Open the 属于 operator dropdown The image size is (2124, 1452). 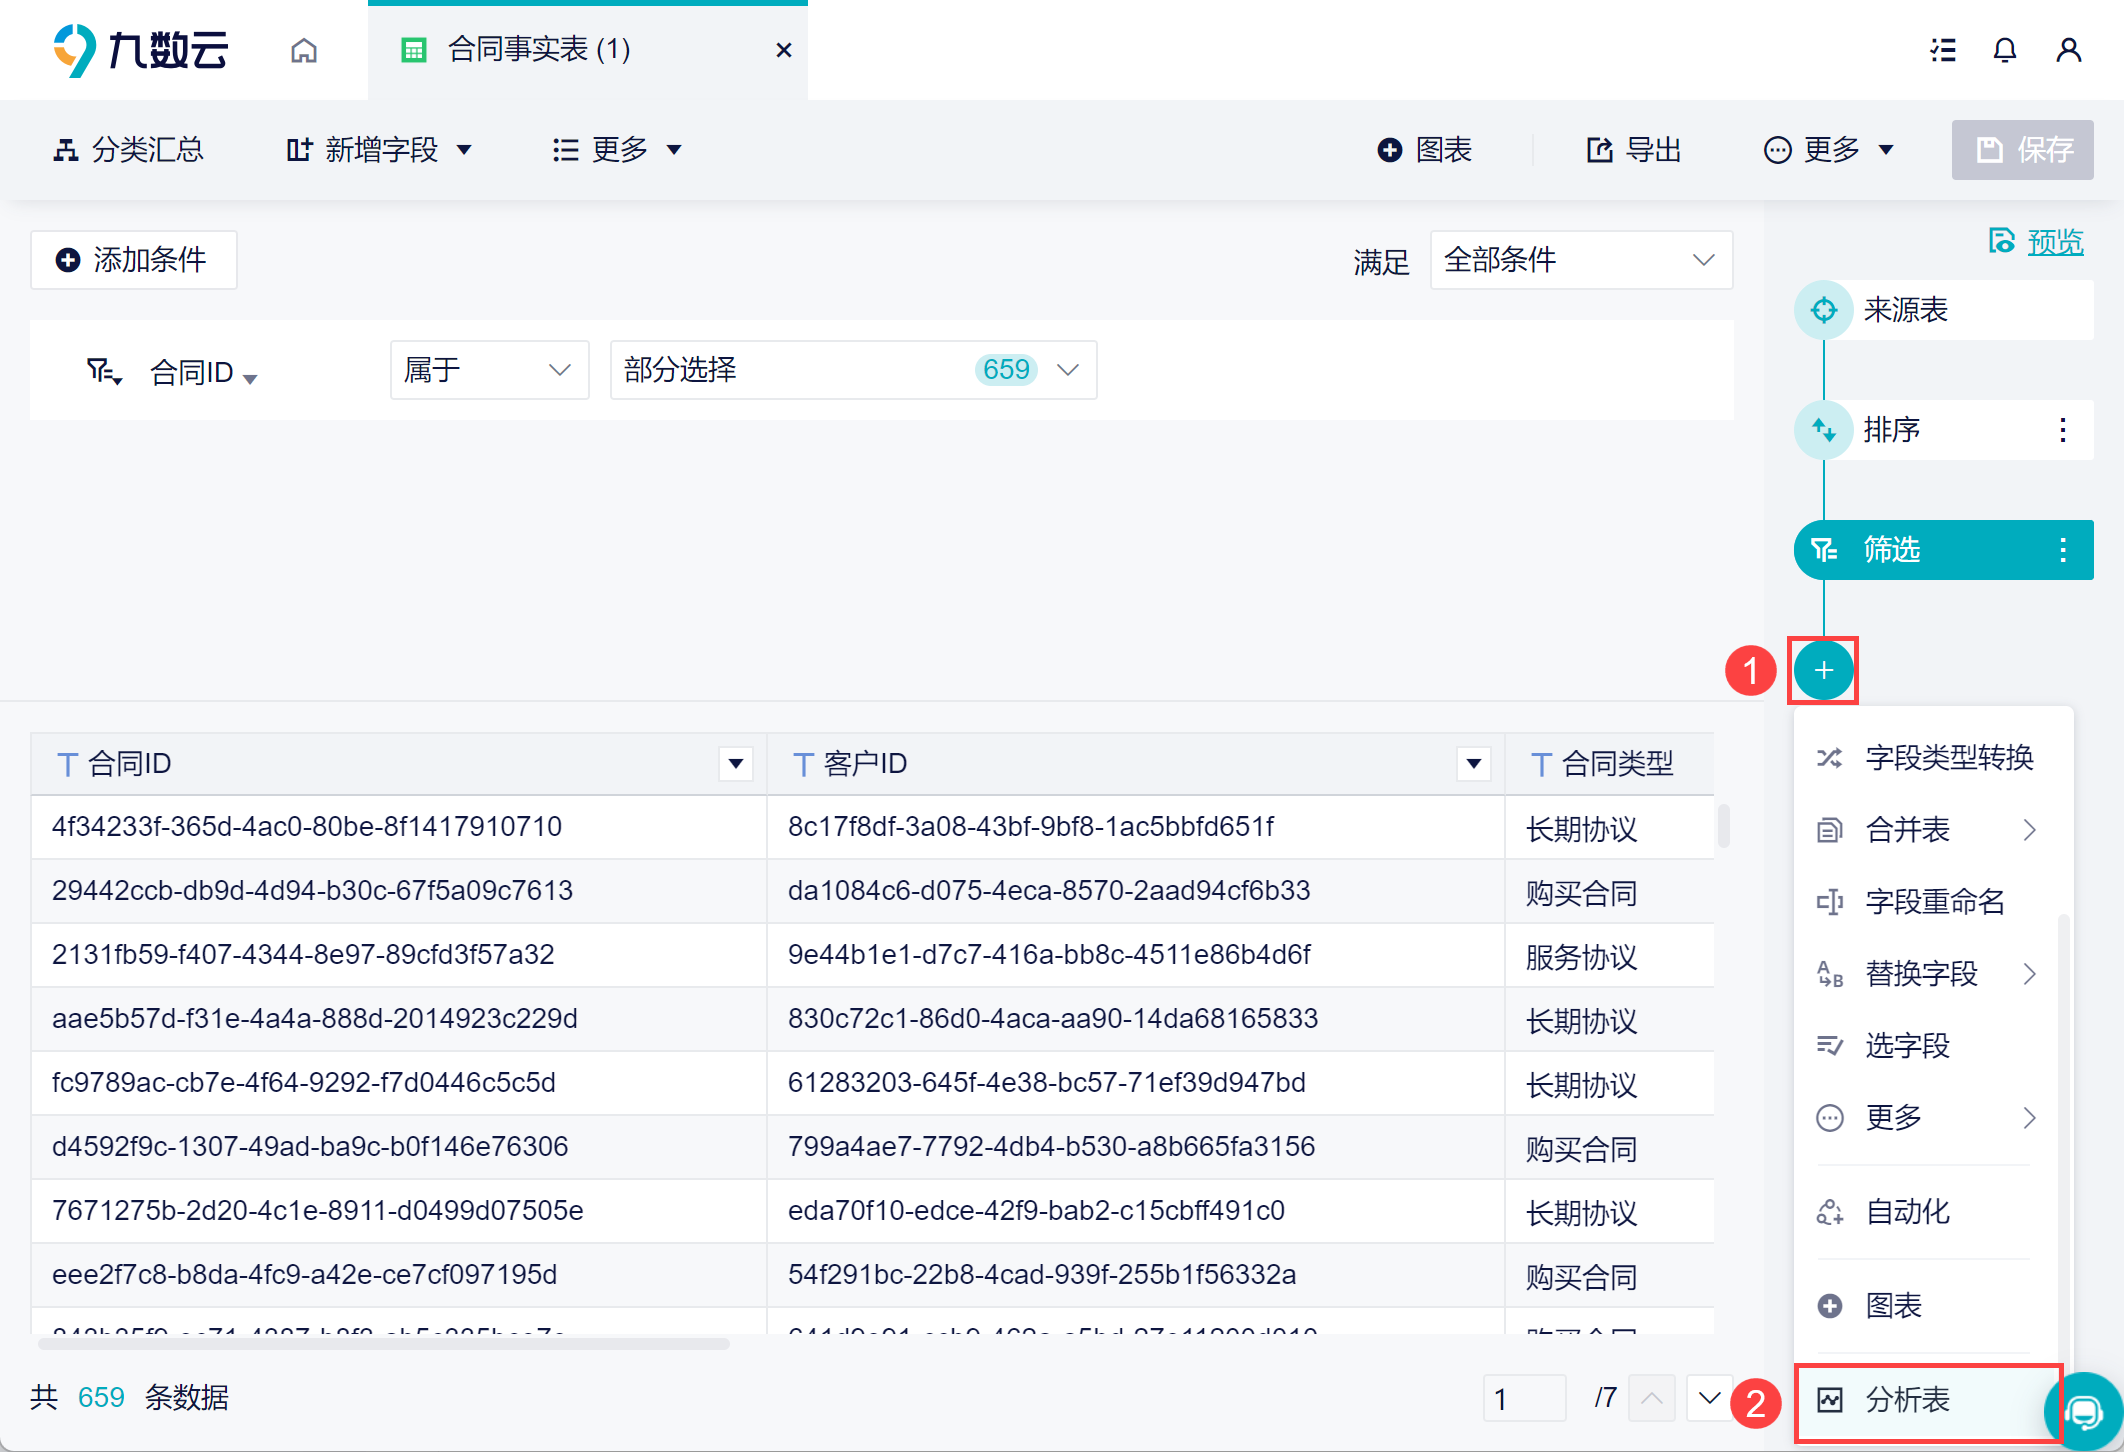tap(488, 370)
